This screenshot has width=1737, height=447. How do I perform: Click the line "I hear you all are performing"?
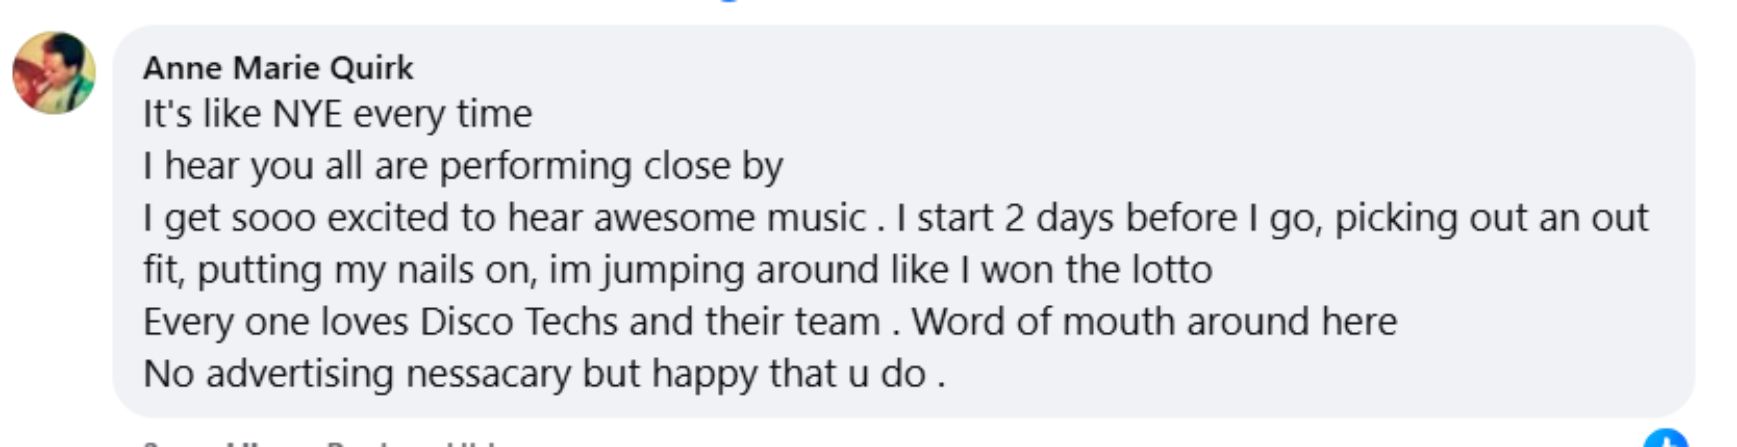pos(462,166)
